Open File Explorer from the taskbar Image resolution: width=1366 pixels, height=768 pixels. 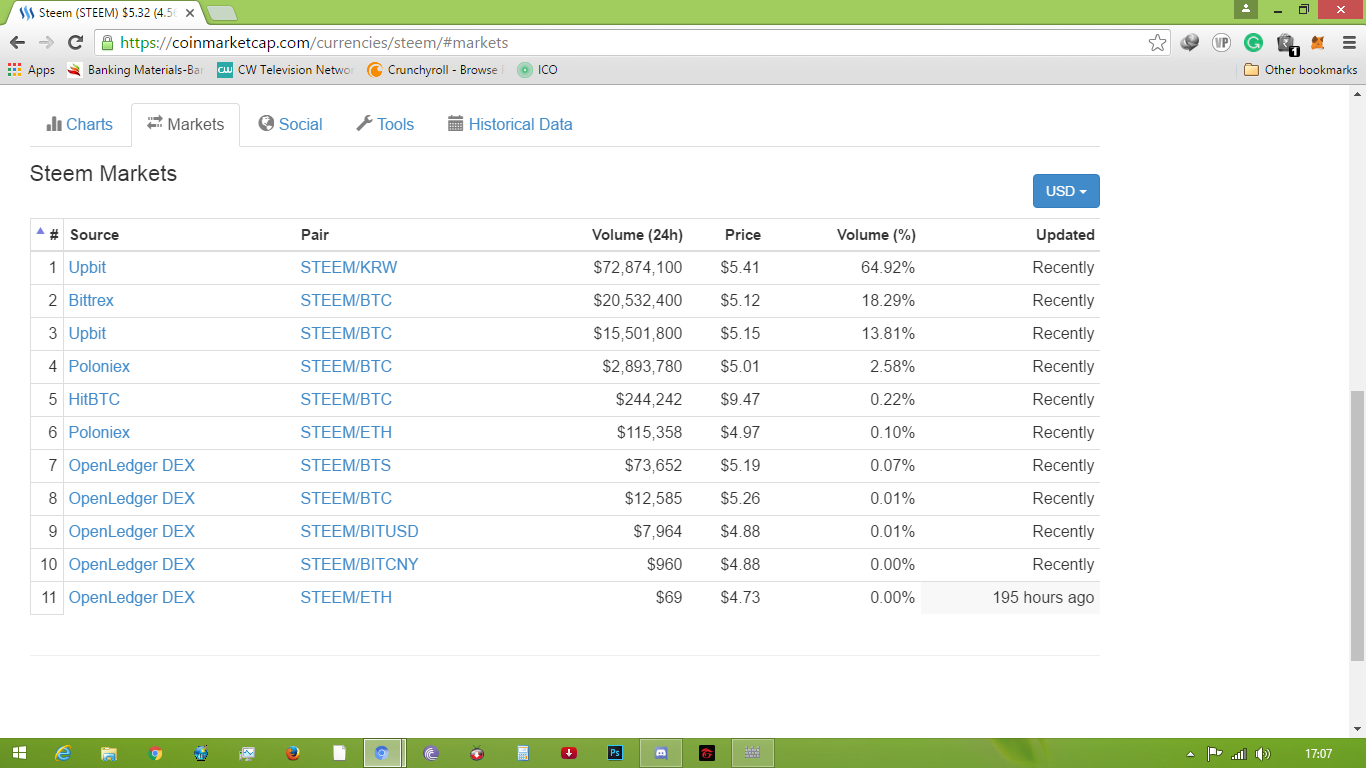(109, 753)
